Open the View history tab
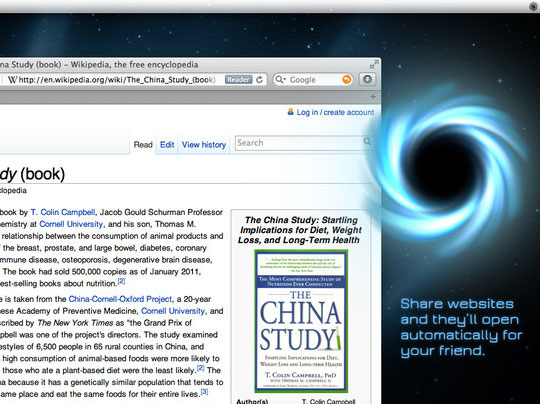This screenshot has width=540, height=404. tap(204, 145)
